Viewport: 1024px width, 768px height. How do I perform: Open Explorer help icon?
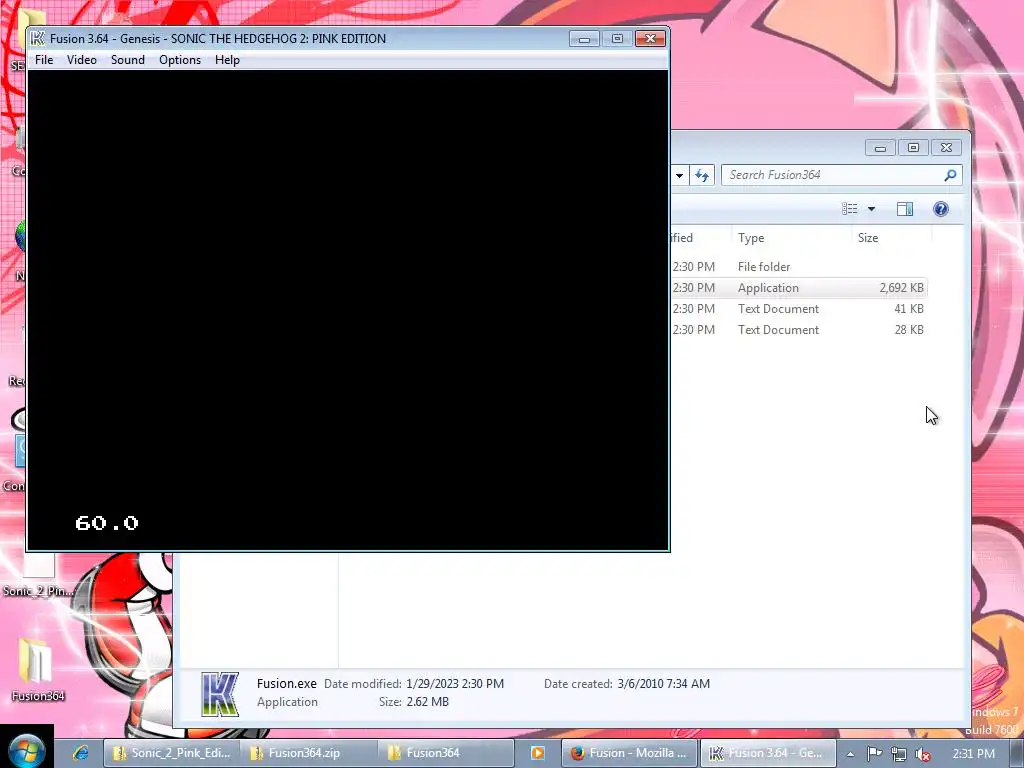(940, 209)
